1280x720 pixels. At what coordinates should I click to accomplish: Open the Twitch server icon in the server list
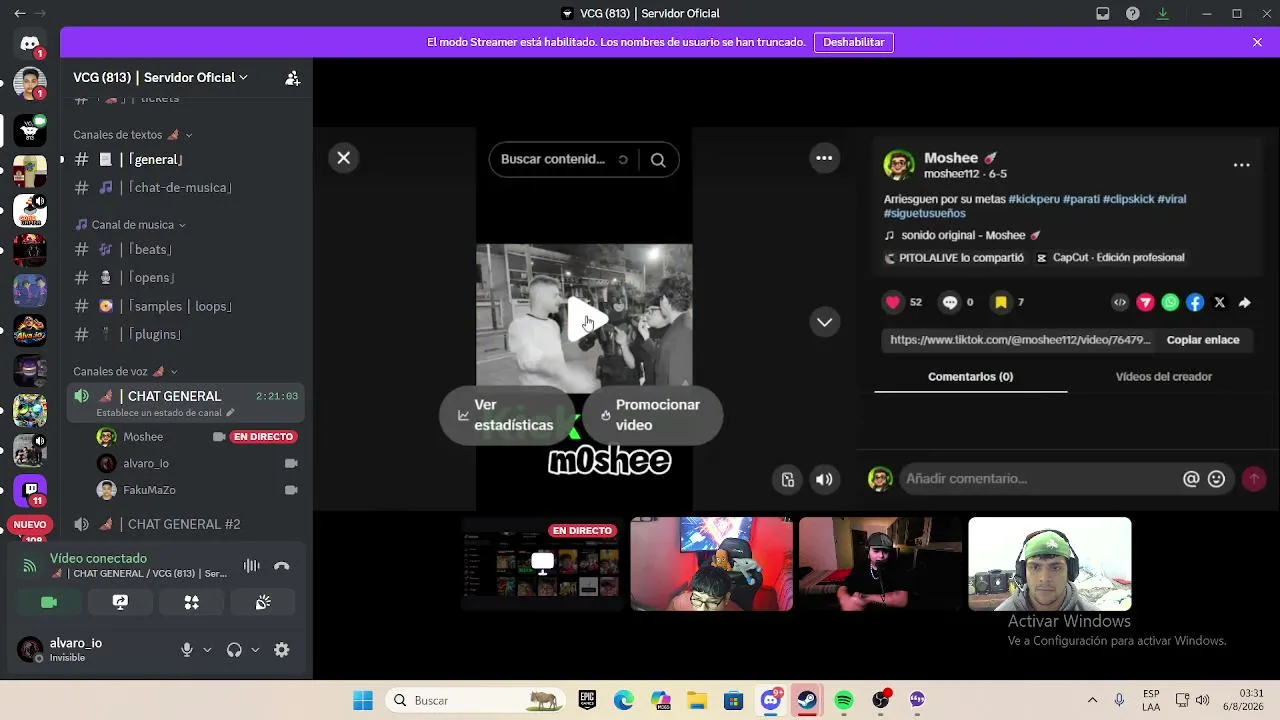point(30,491)
